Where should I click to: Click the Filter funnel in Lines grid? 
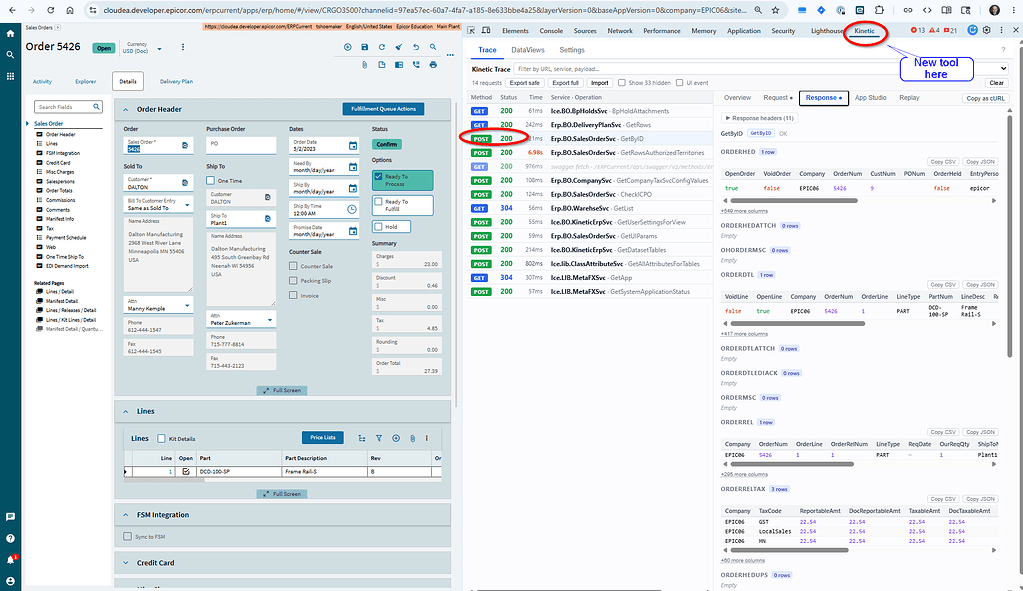378,438
